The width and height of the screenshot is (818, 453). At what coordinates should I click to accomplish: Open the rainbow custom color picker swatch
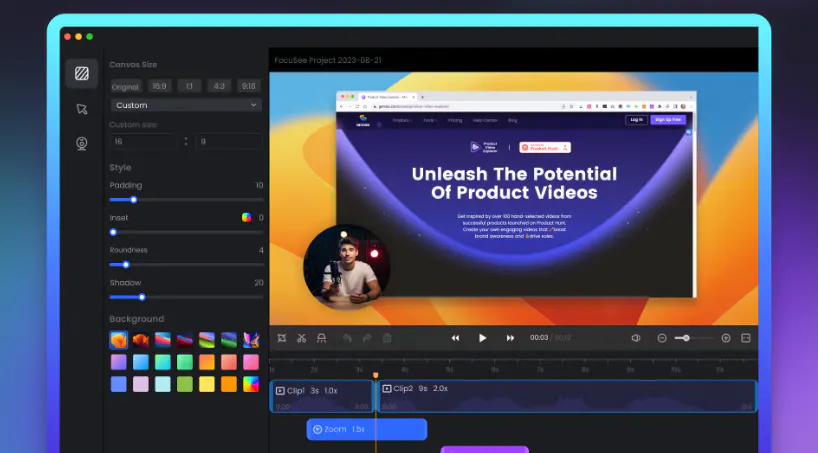click(251, 384)
